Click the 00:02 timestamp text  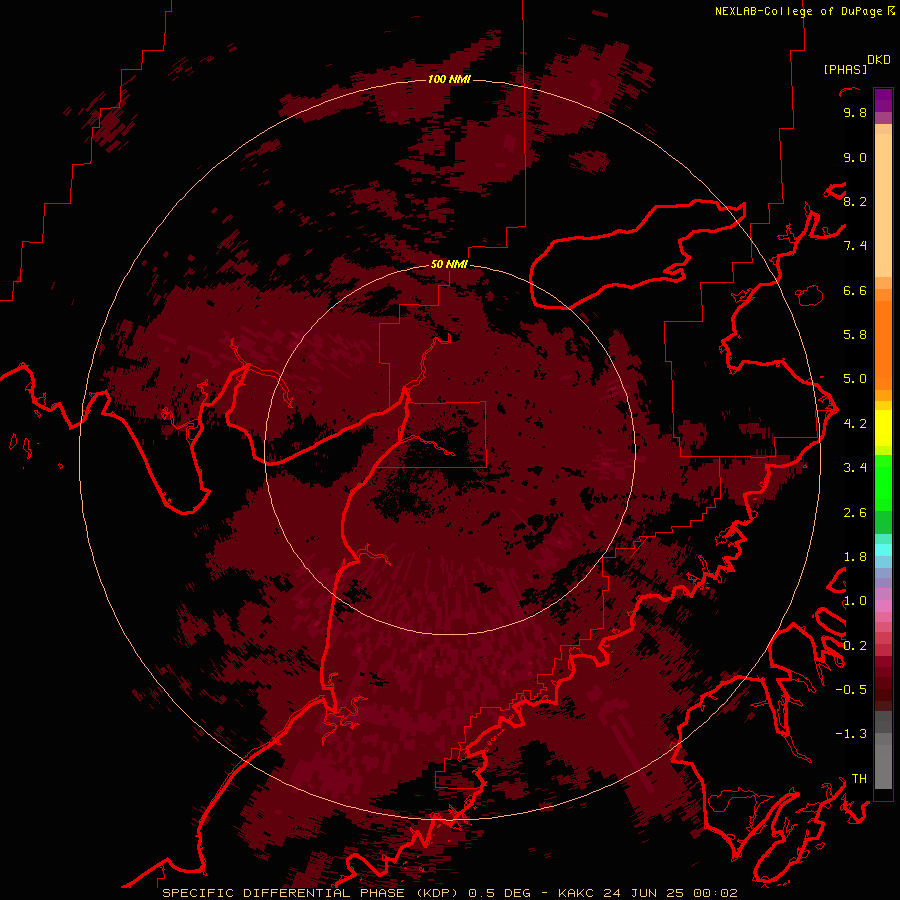(715, 893)
